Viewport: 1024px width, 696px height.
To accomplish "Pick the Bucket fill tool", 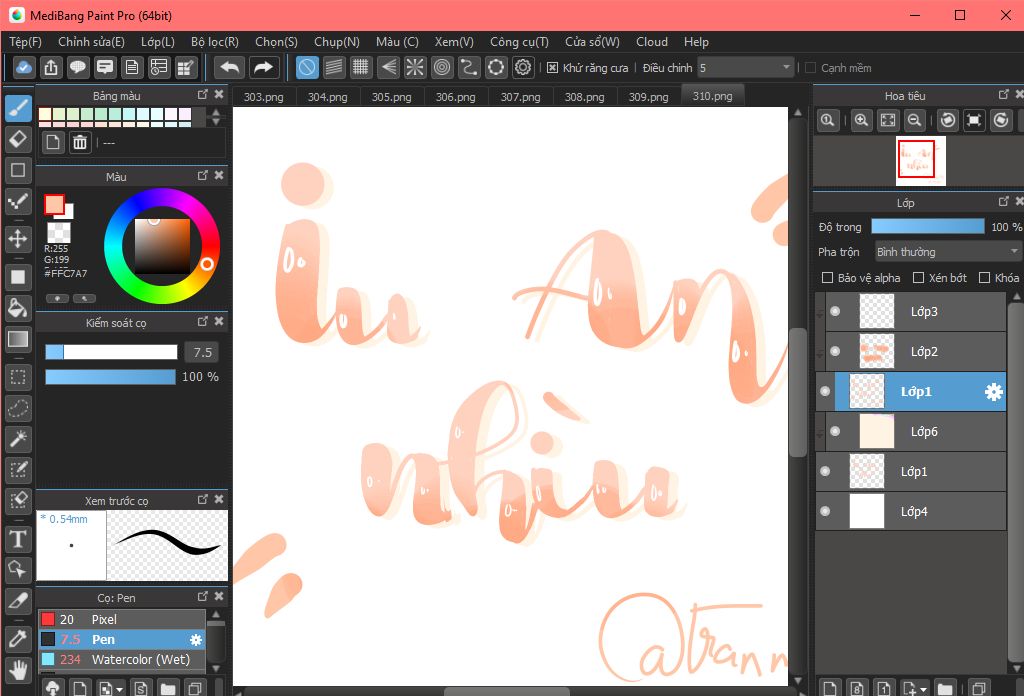I will coord(17,307).
